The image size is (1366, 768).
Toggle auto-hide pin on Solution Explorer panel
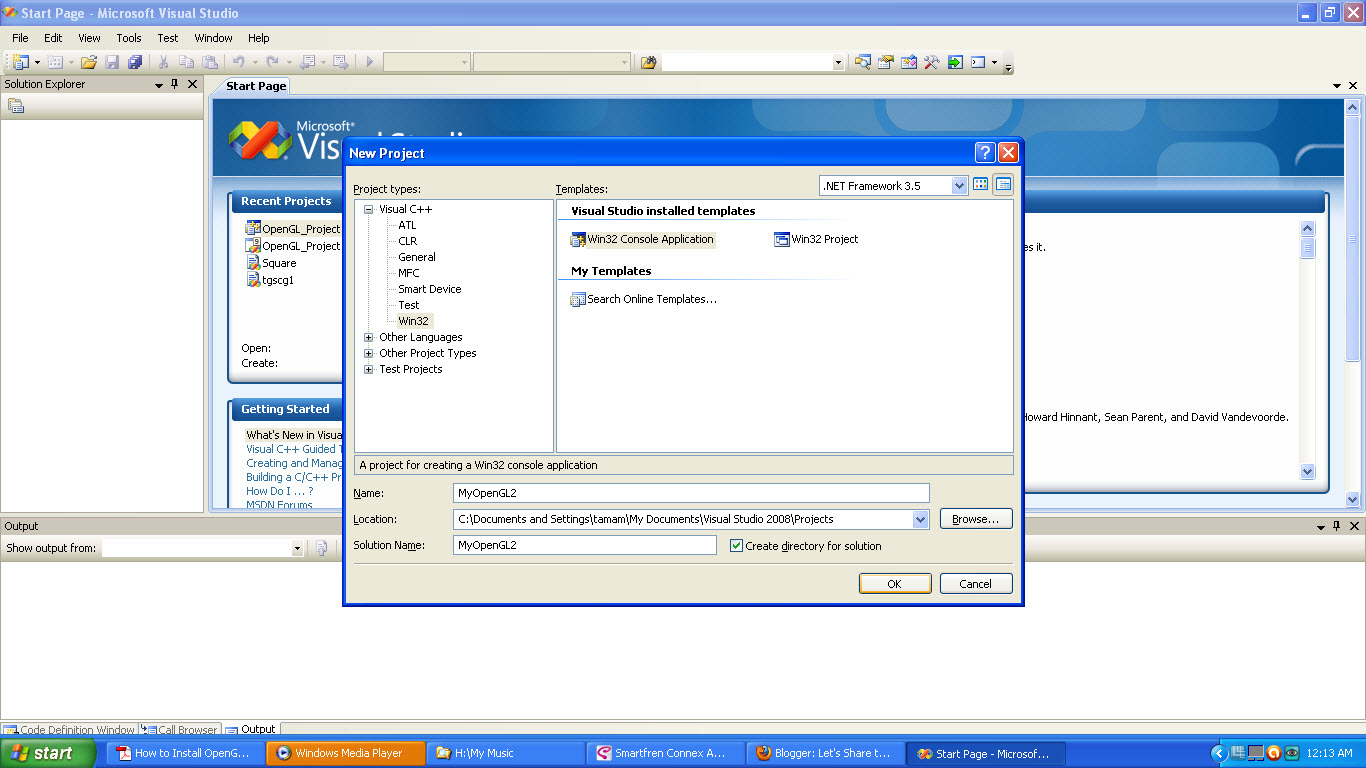coord(175,84)
